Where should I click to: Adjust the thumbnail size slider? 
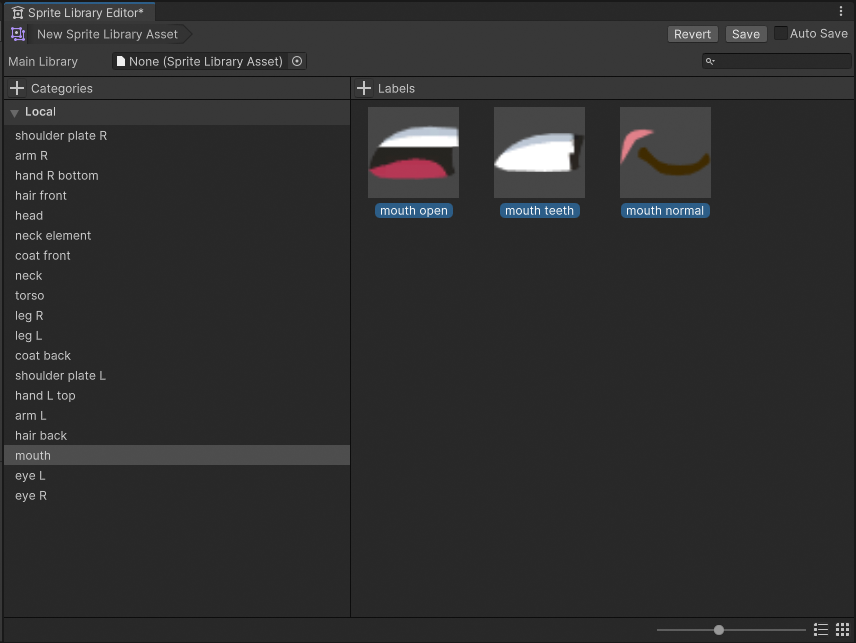pyautogui.click(x=719, y=630)
